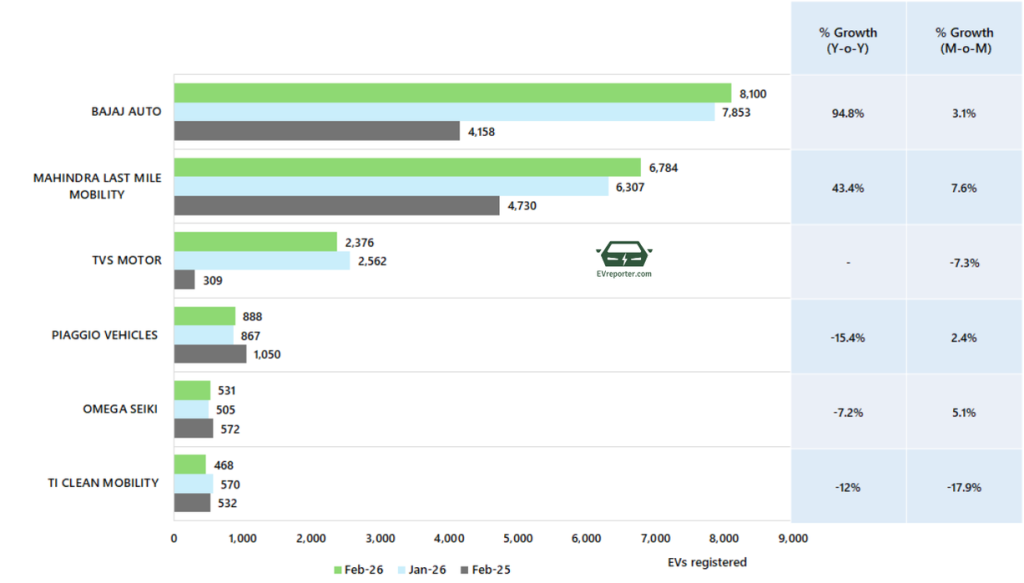1024x583 pixels.
Task: Click Bajaj Auto's gray 4,158 bar
Action: [317, 131]
